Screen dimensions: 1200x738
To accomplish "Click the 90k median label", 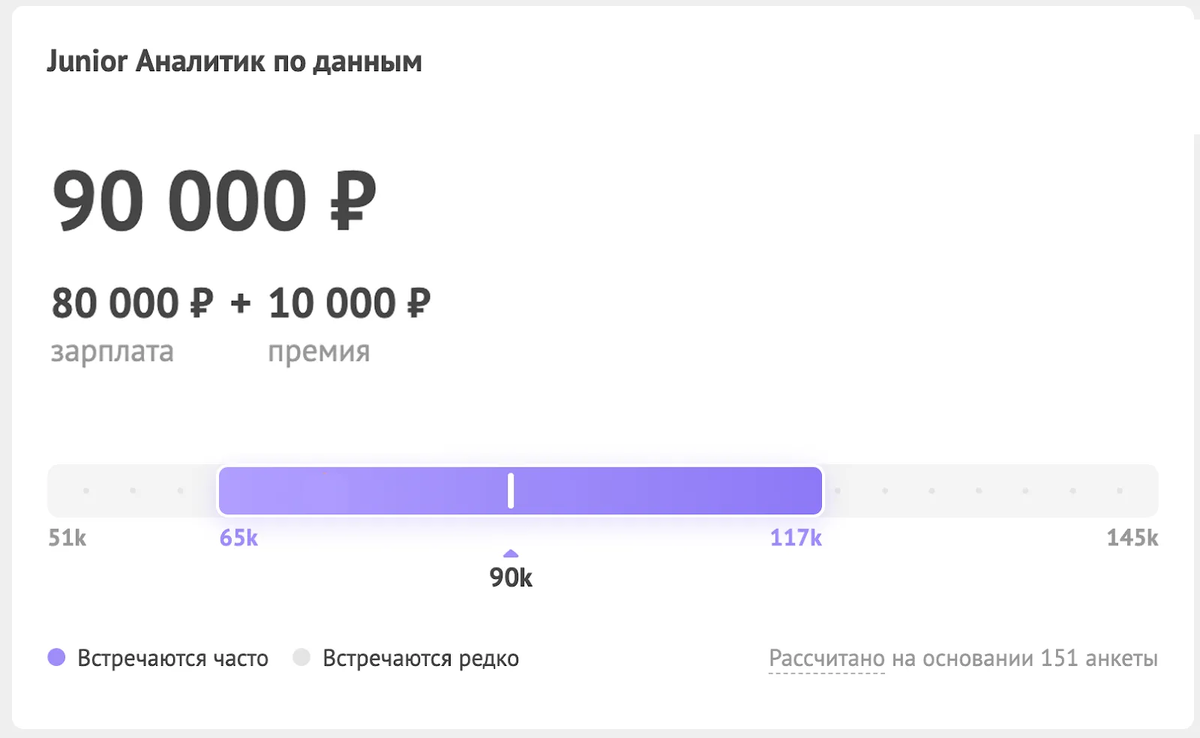I will pyautogui.click(x=511, y=578).
